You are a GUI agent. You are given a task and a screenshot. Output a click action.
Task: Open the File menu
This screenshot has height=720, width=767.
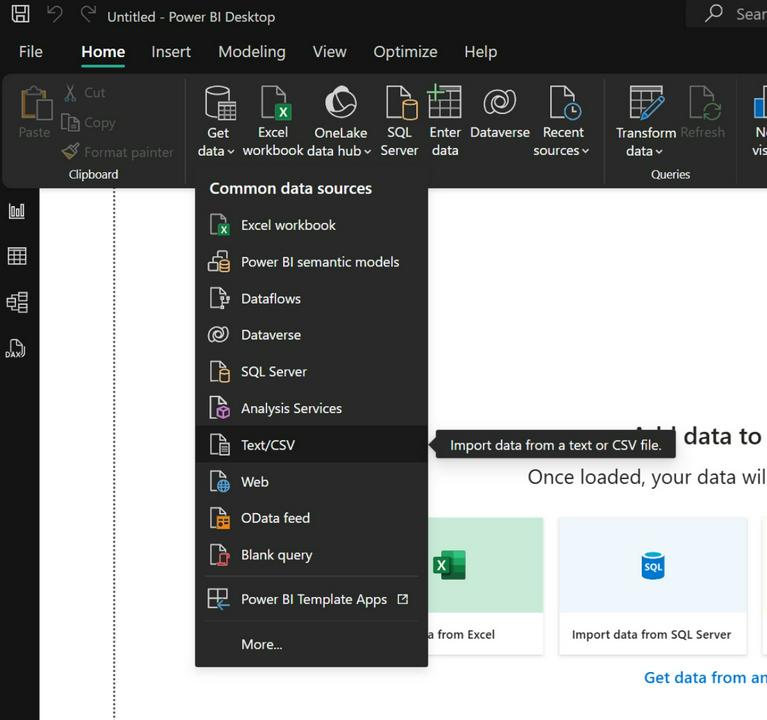tap(30, 52)
